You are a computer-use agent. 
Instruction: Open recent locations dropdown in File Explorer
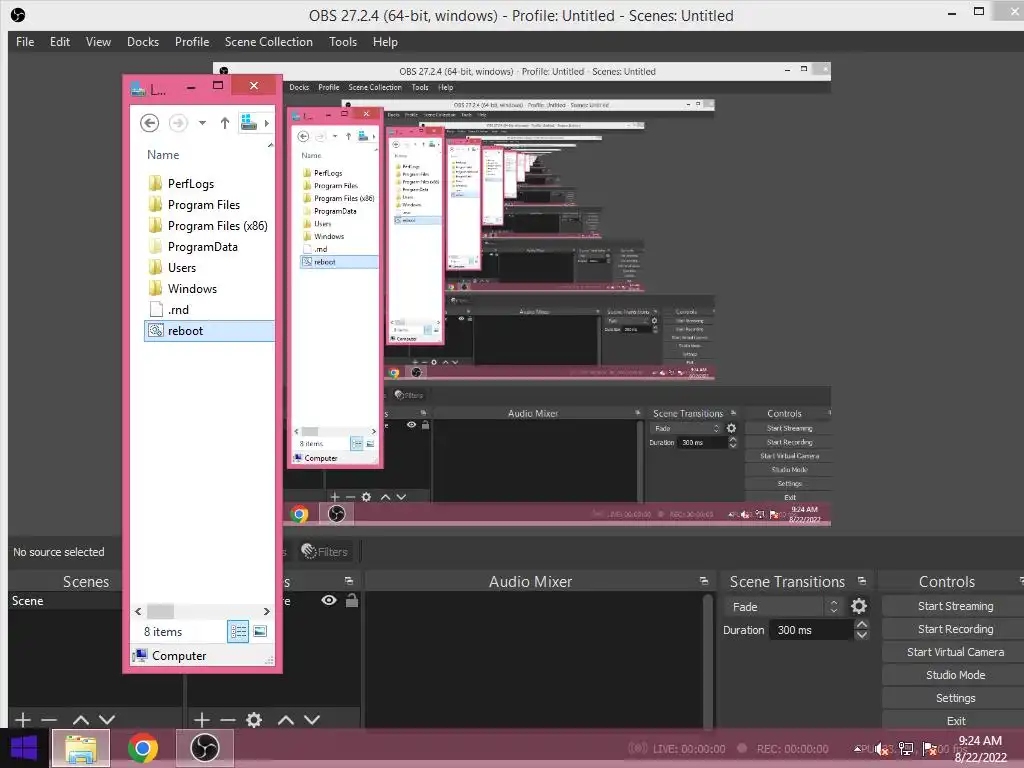[202, 123]
